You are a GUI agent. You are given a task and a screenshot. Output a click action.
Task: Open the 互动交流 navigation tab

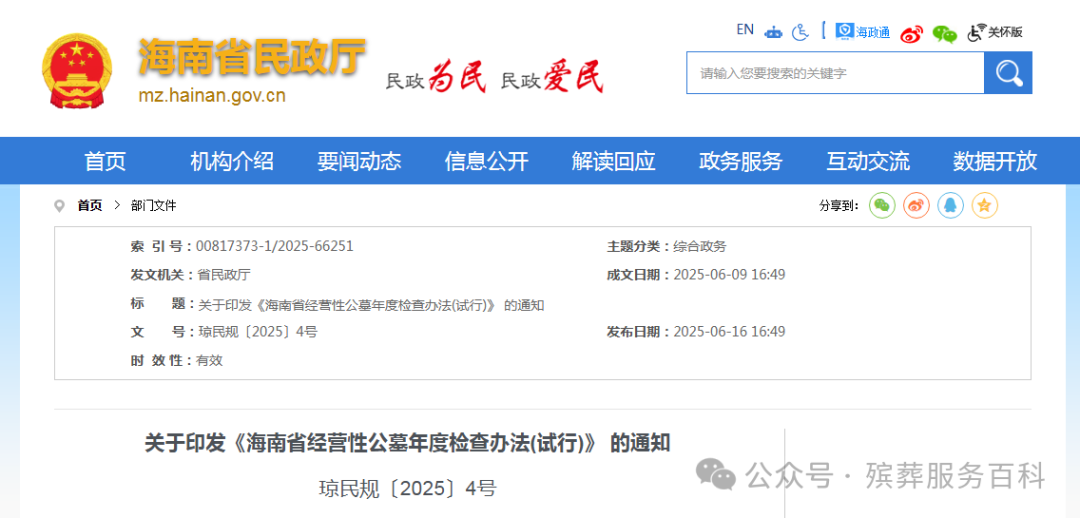[x=868, y=161]
